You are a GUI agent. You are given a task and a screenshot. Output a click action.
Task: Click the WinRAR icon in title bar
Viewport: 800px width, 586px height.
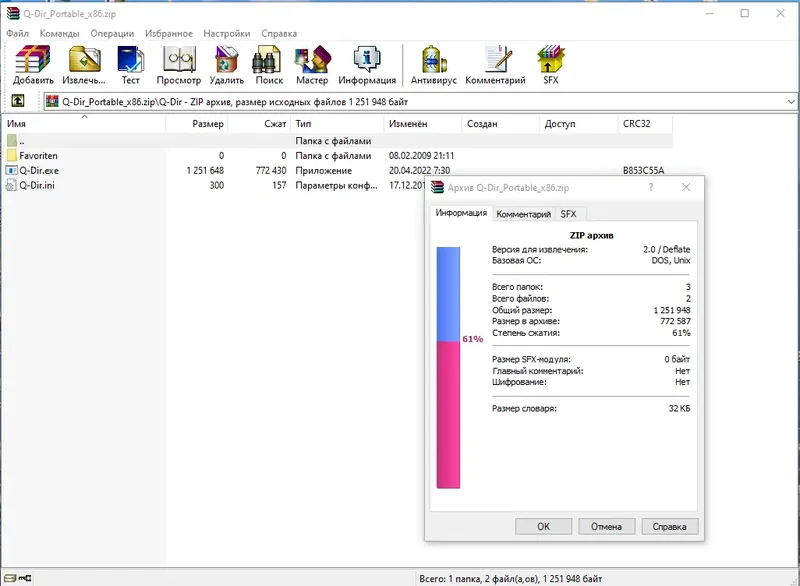[13, 14]
